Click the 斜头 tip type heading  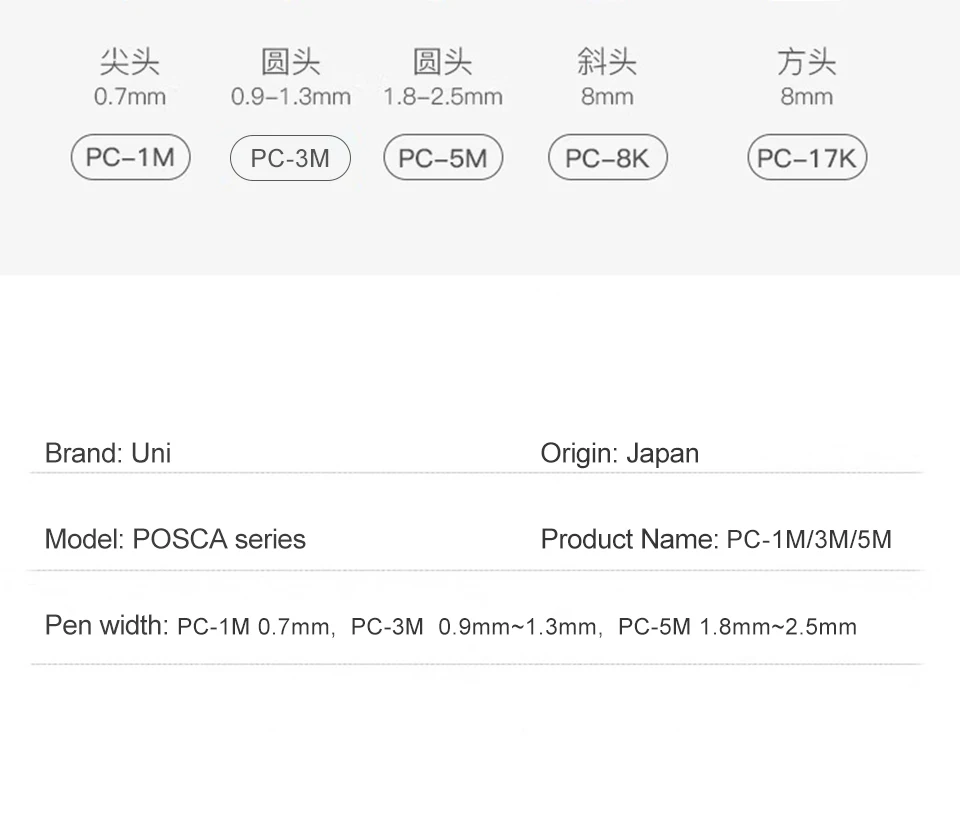pos(607,63)
